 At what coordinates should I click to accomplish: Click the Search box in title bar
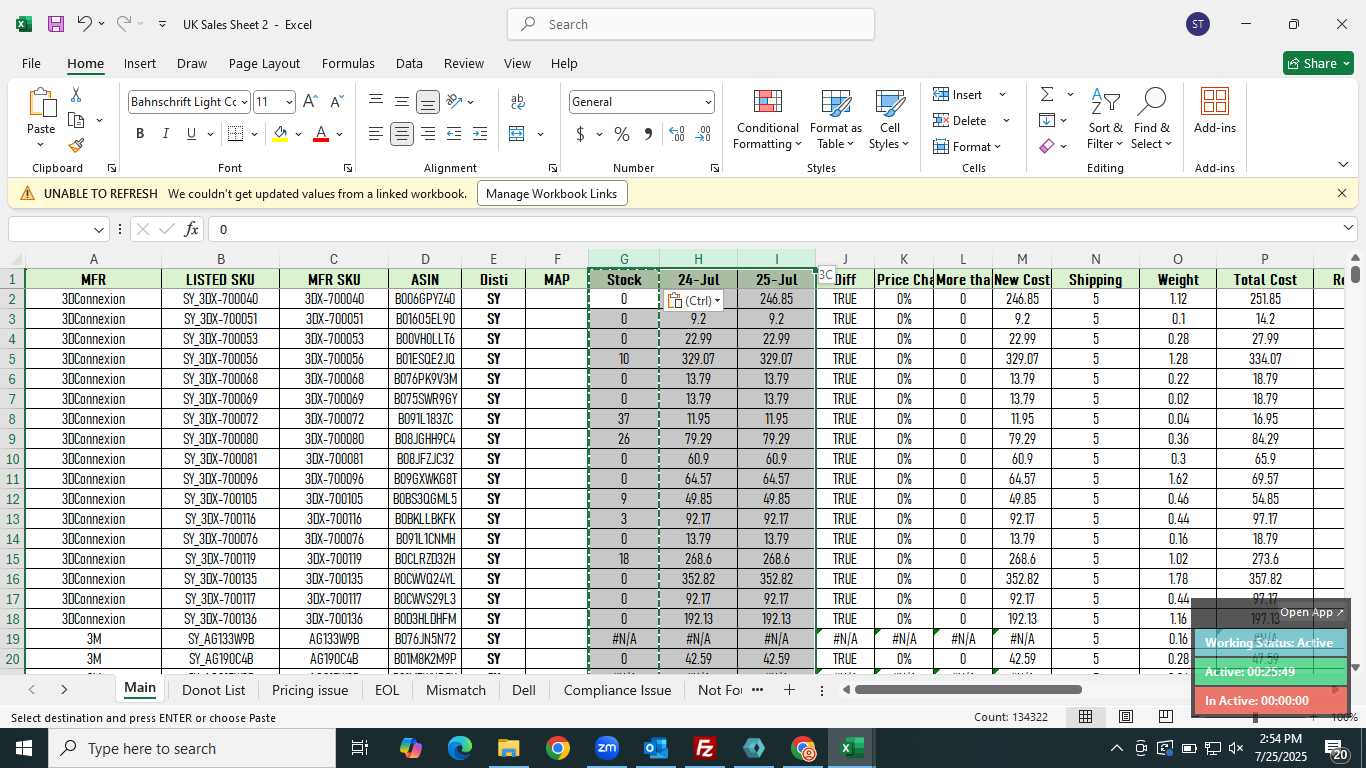[691, 24]
